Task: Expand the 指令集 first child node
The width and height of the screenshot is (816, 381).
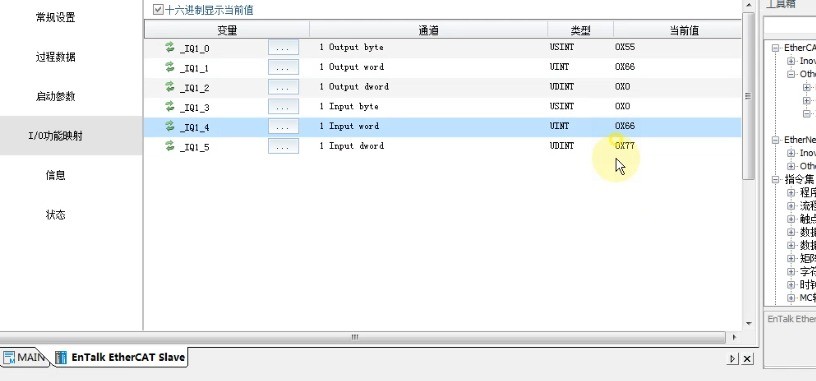Action: tap(791, 193)
